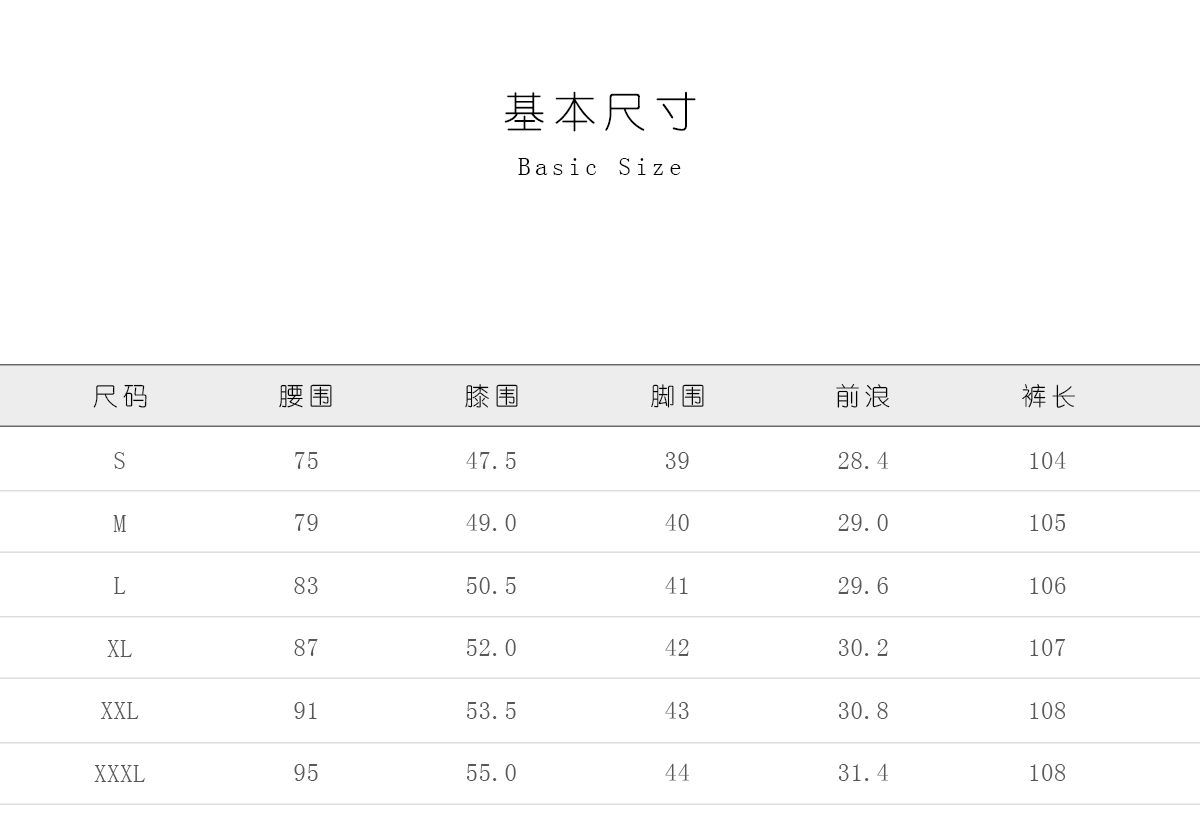Select the XXL size row label
1200x832 pixels.
120,711
